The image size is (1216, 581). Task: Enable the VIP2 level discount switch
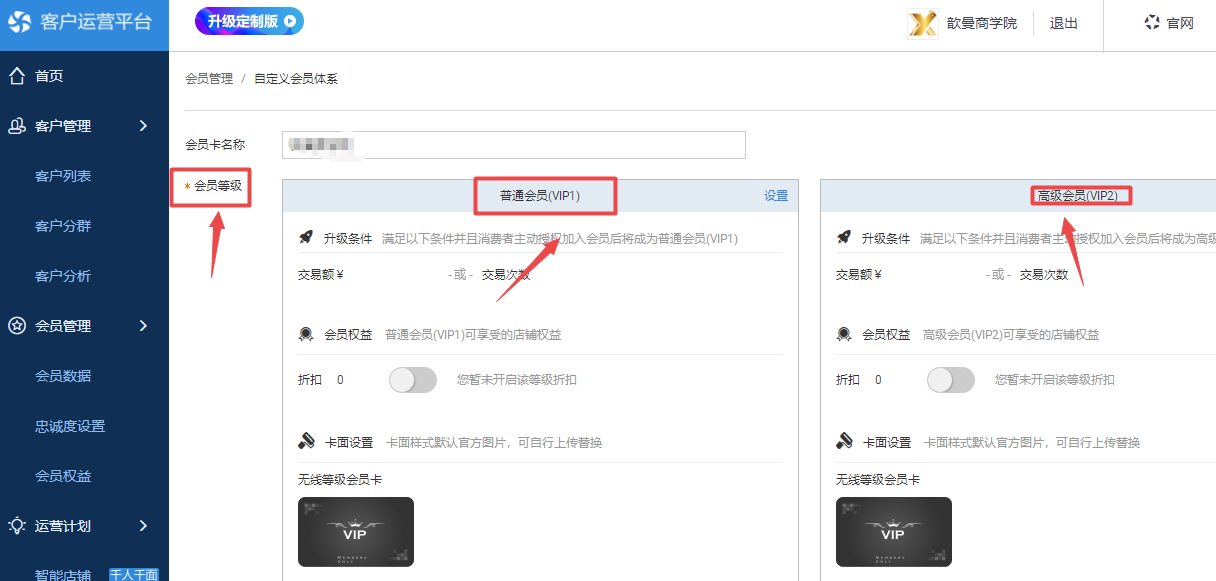coord(951,380)
